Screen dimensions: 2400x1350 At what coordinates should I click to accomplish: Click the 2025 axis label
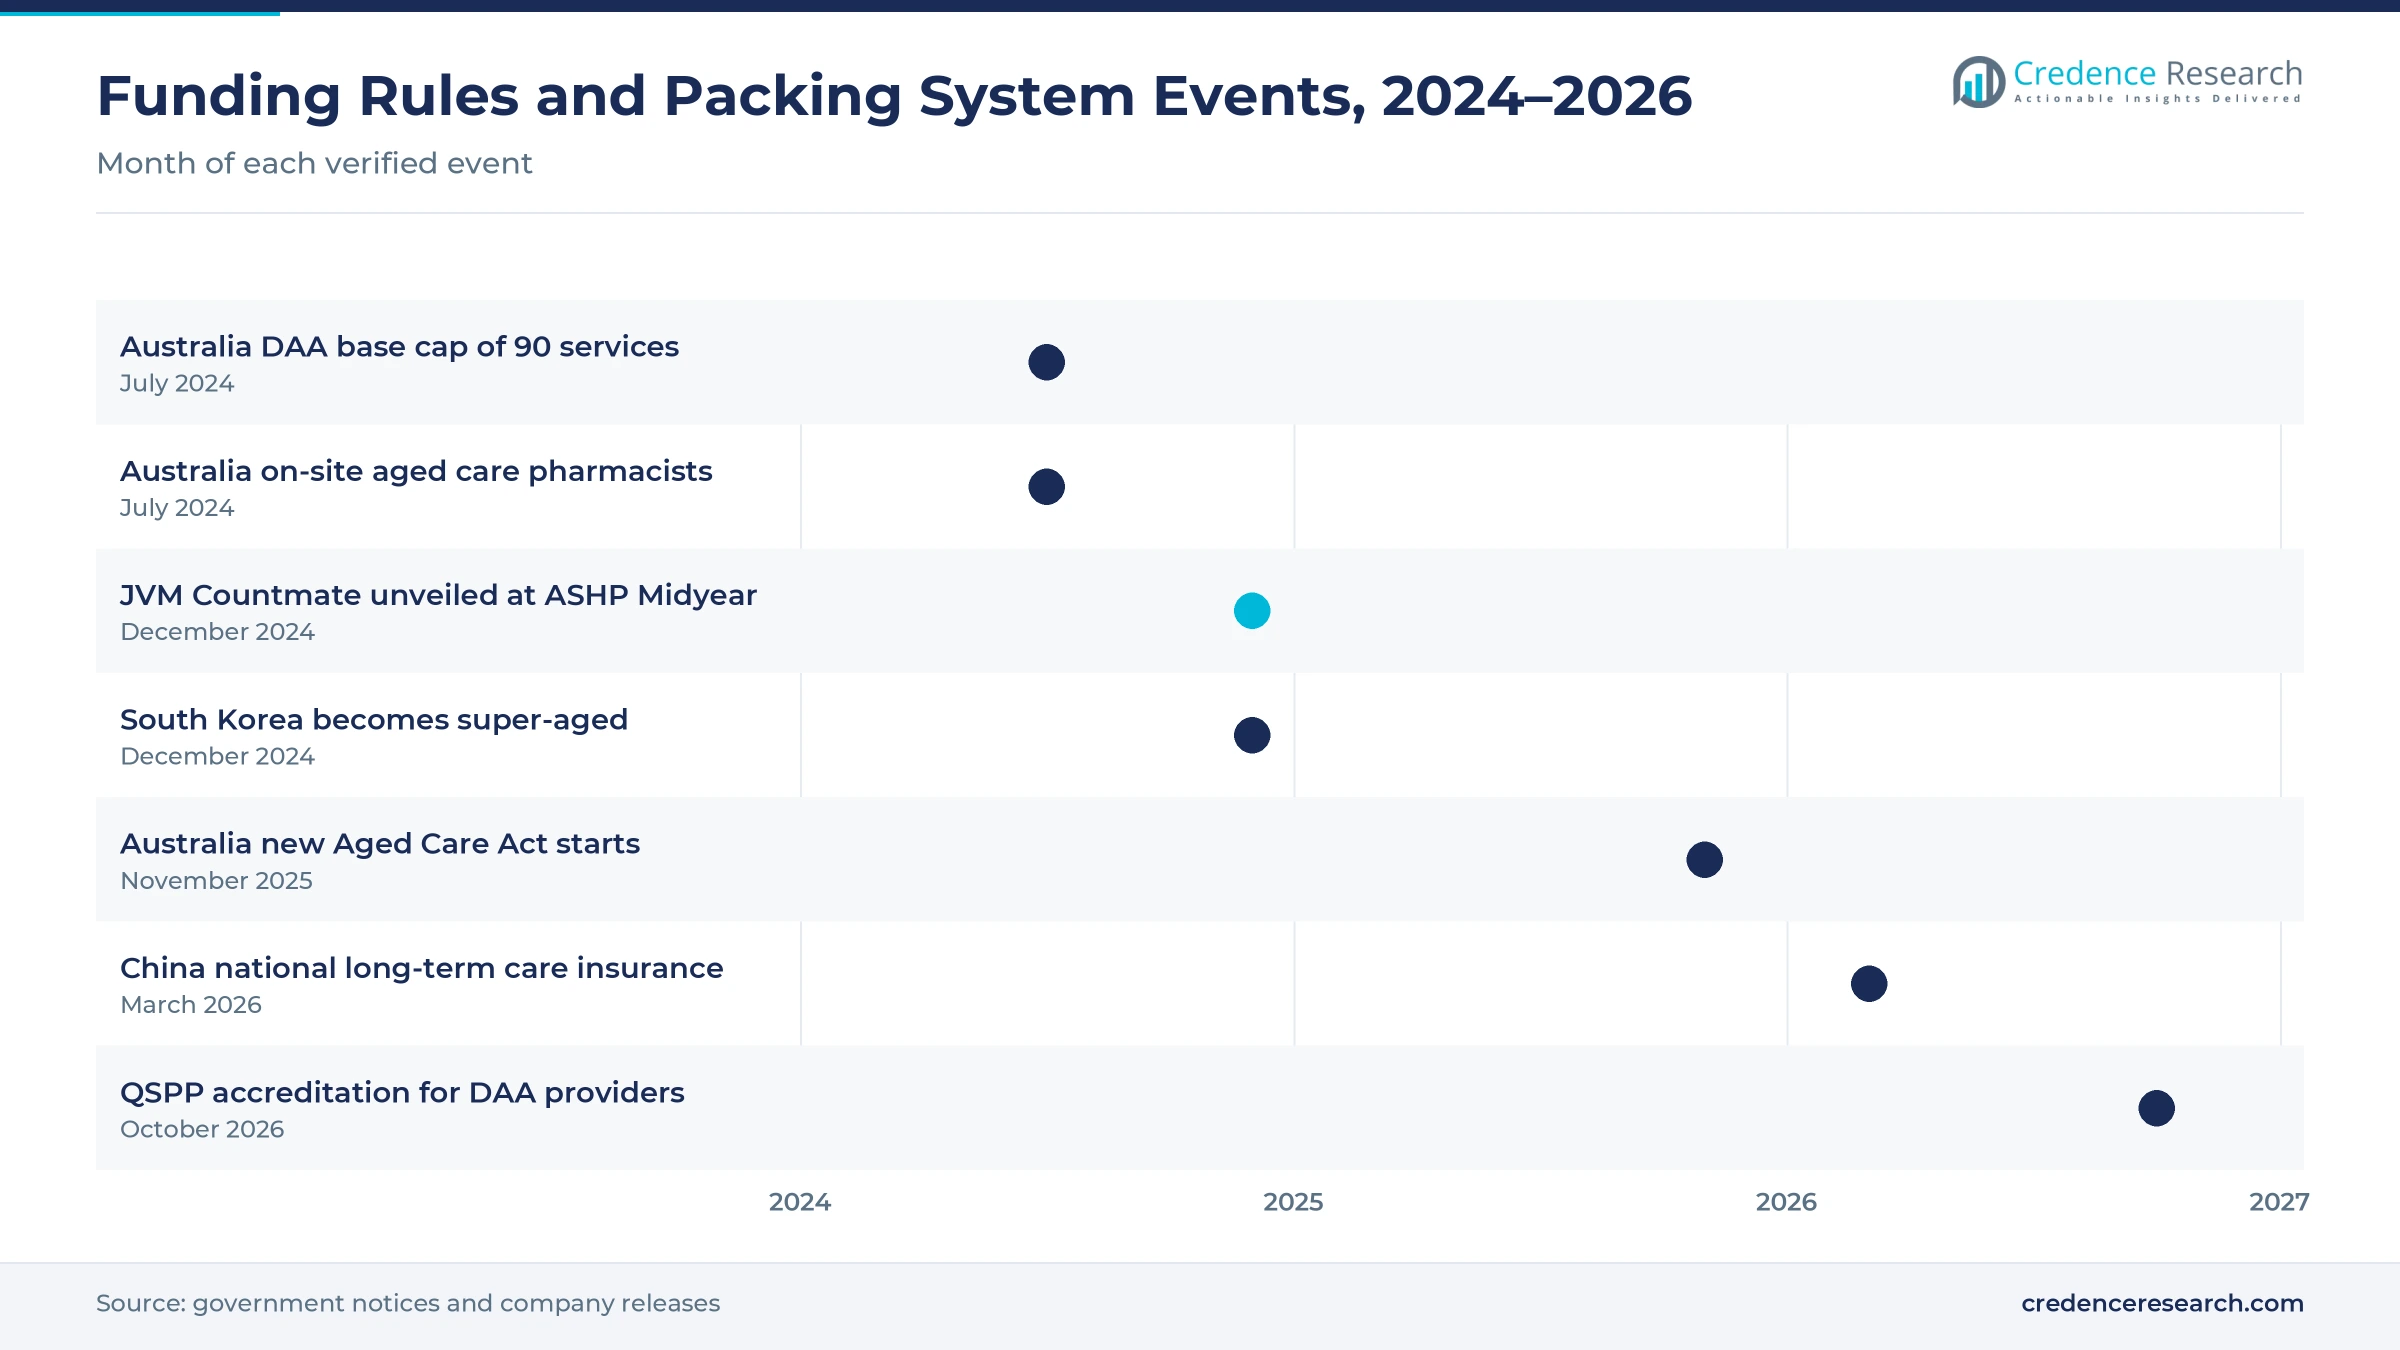tap(1293, 1202)
